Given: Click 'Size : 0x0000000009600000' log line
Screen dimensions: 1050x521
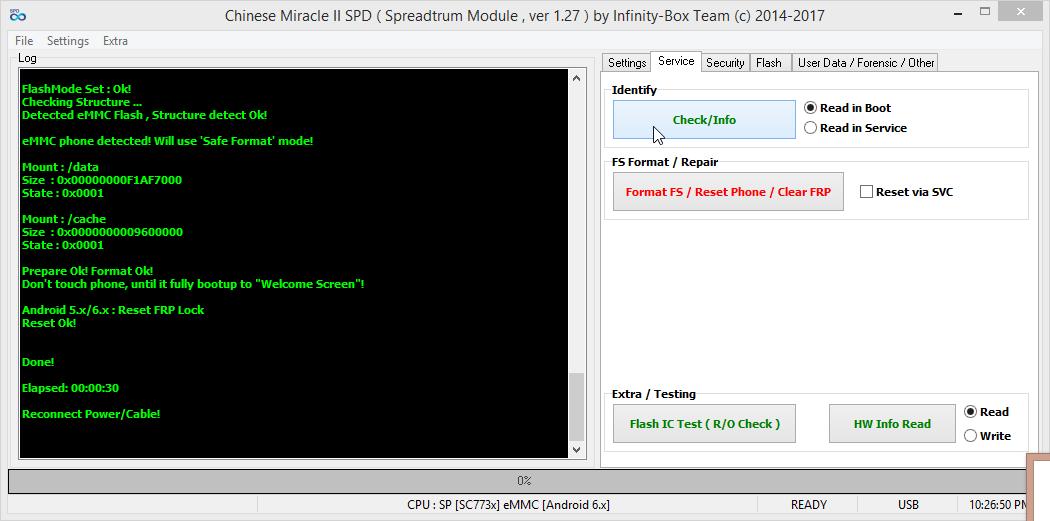Looking at the screenshot, I should click(x=102, y=232).
